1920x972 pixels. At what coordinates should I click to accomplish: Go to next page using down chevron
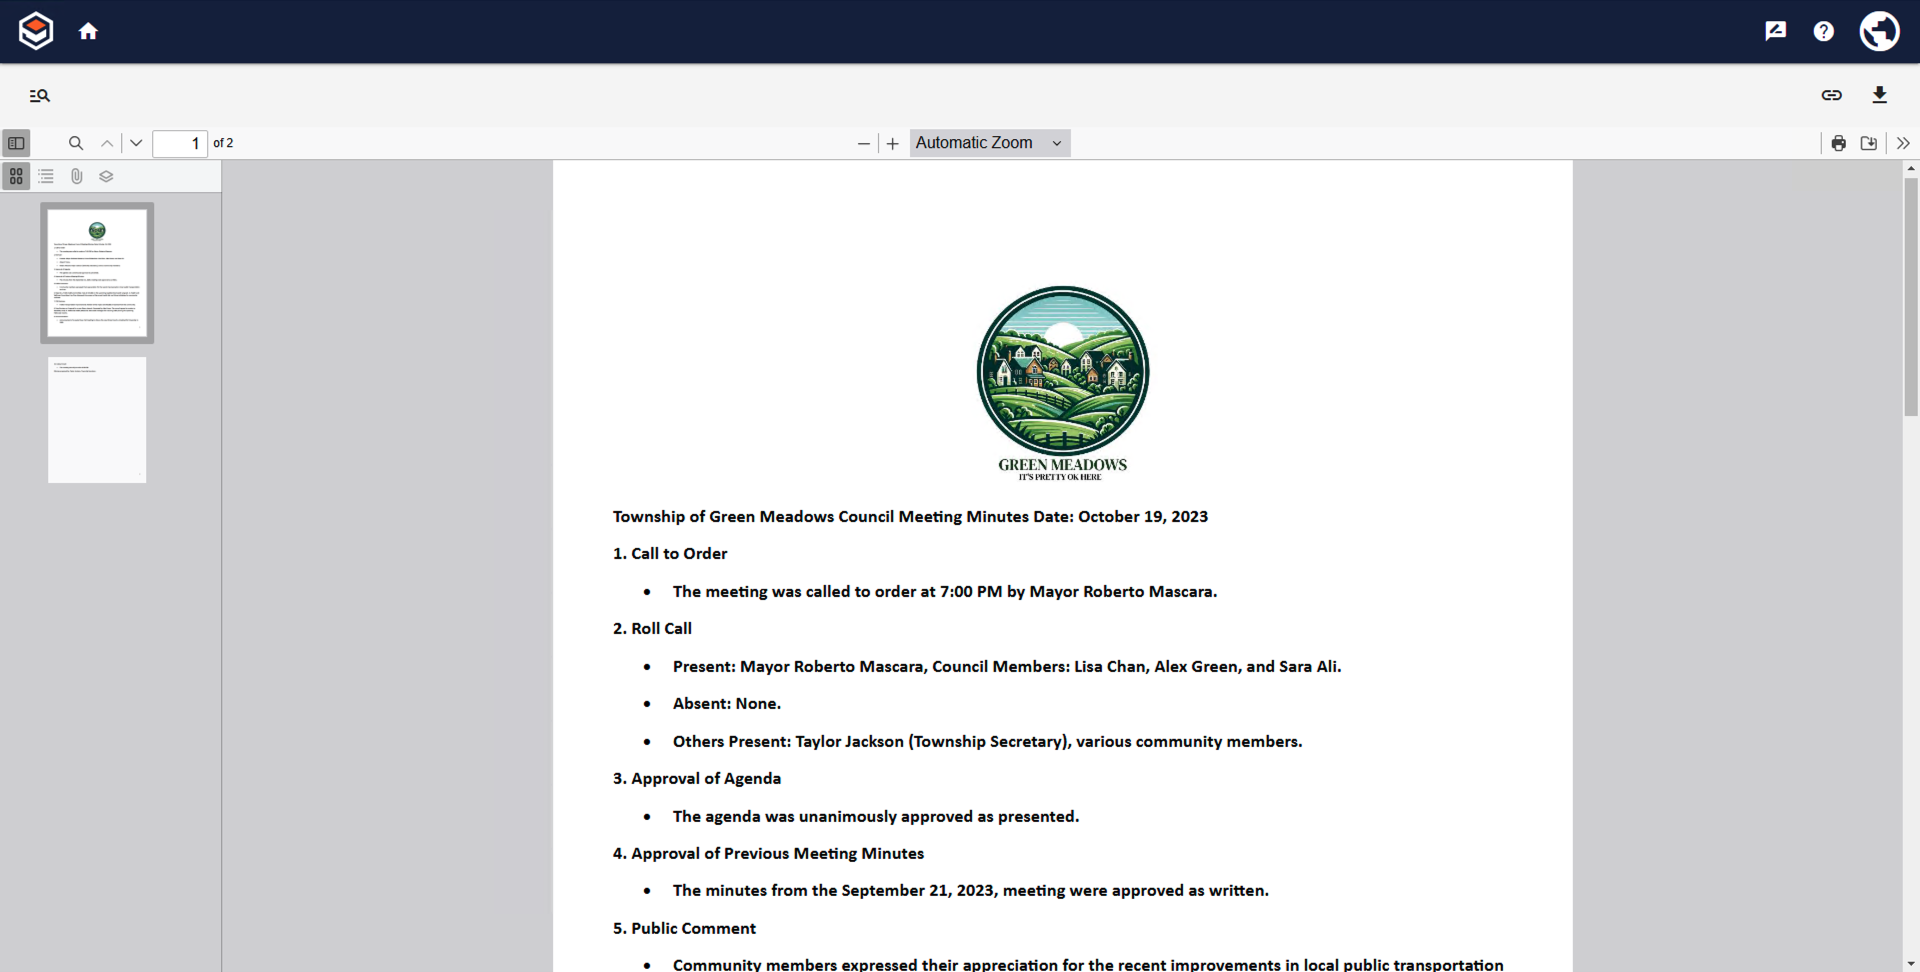[136, 143]
